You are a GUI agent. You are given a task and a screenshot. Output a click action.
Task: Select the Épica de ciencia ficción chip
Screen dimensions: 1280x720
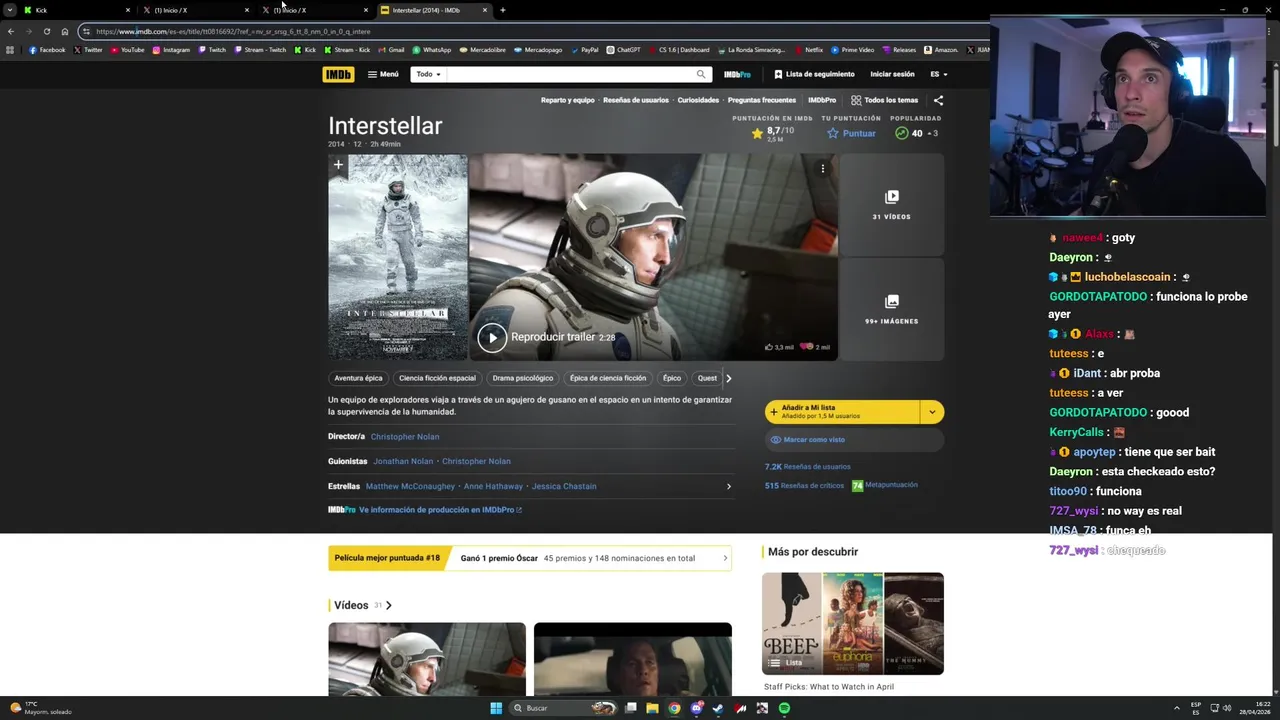click(x=608, y=378)
